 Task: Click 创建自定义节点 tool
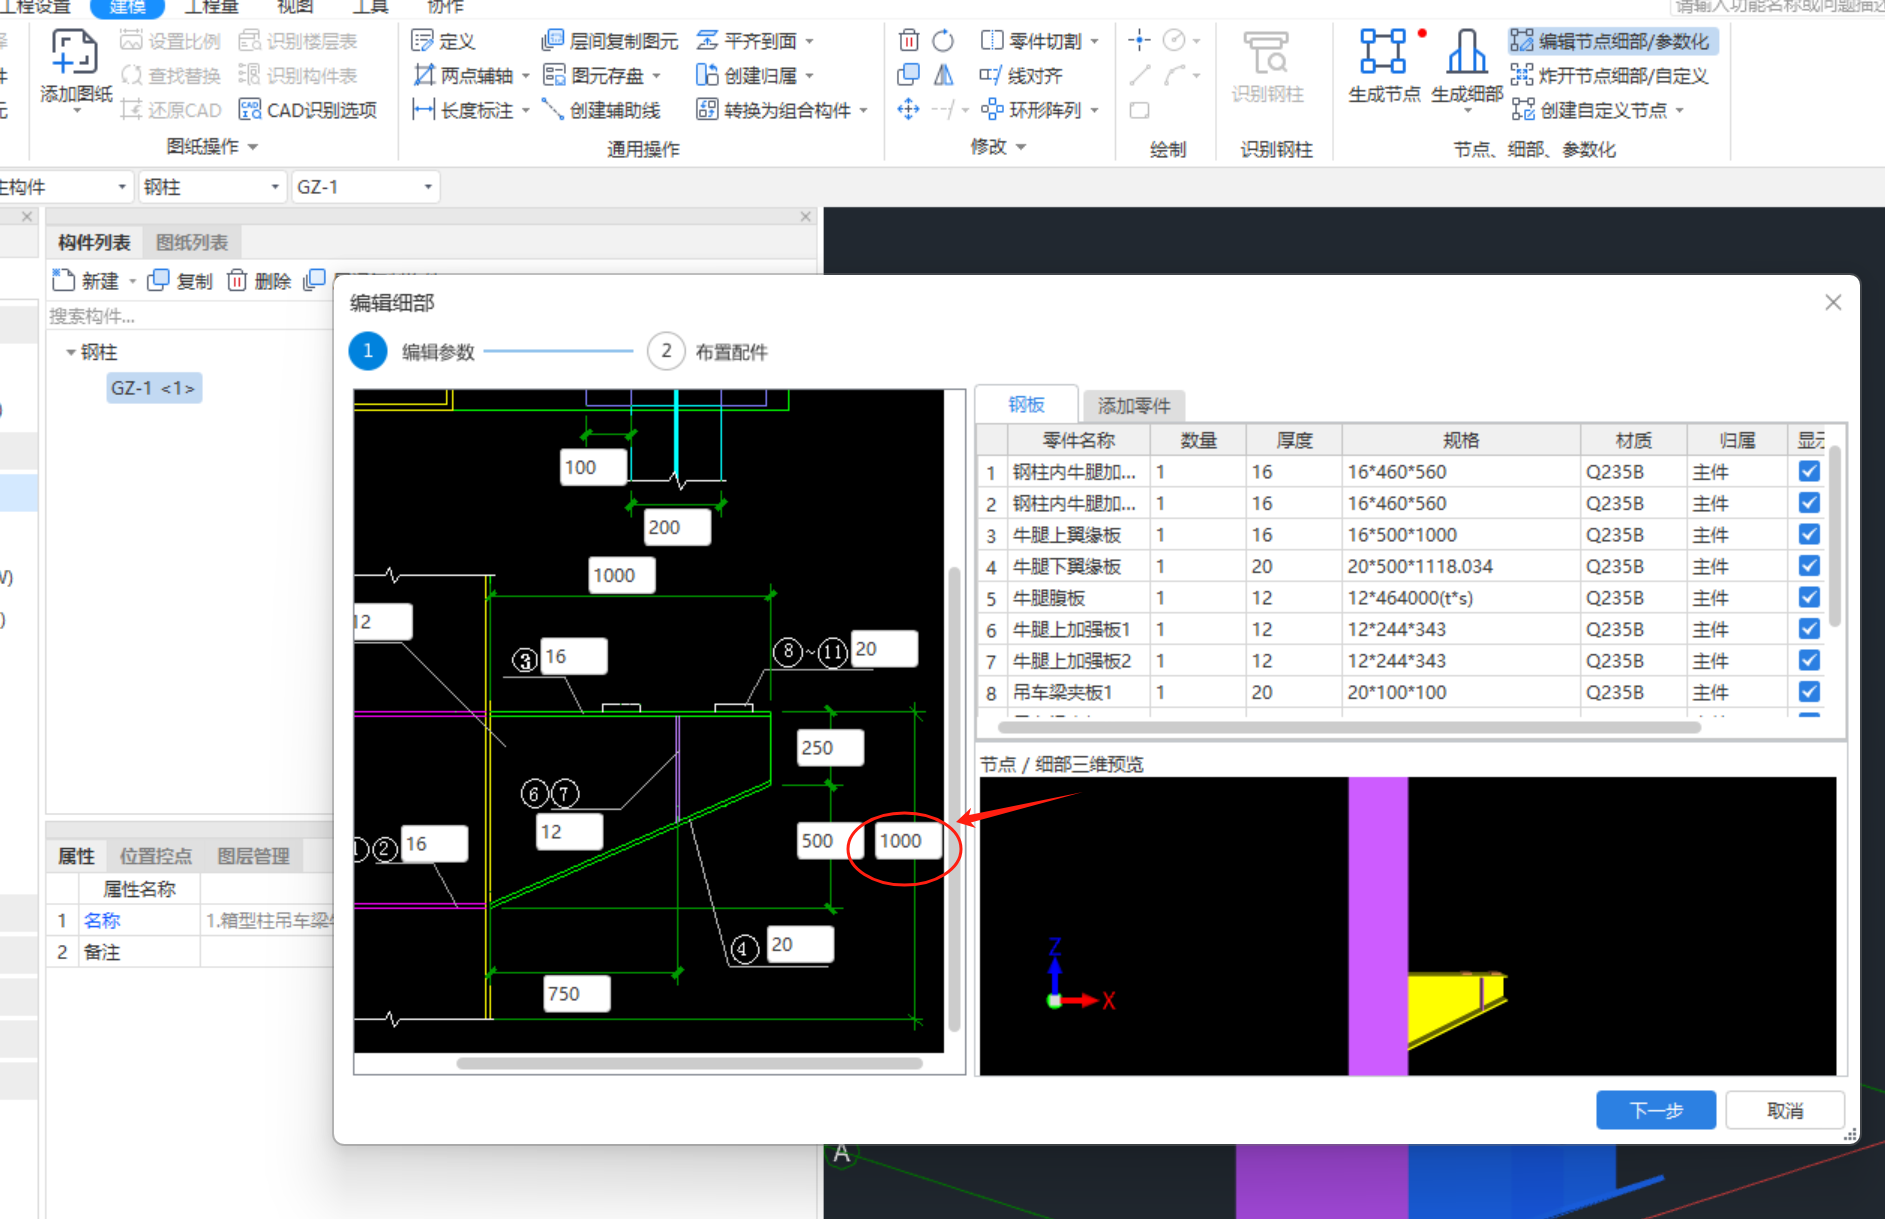pos(1589,110)
